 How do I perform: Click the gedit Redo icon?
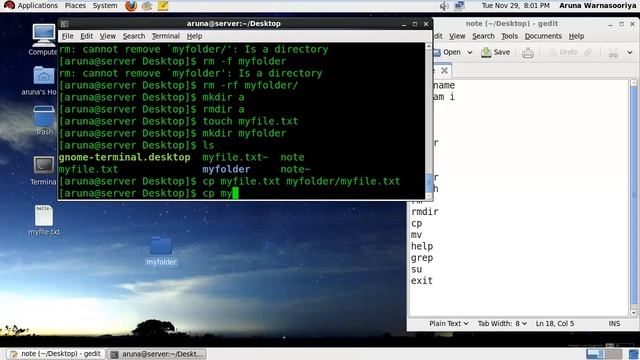point(588,52)
